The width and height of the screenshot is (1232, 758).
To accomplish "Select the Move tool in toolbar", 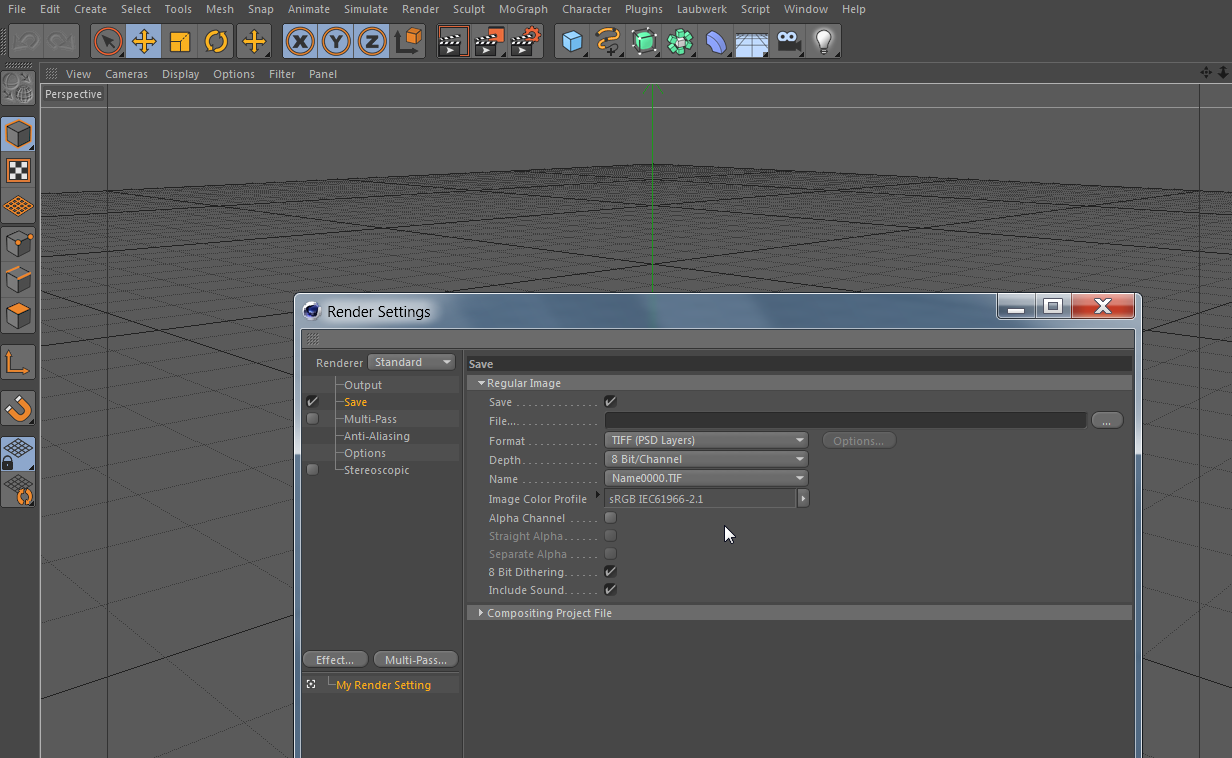I will (x=143, y=42).
